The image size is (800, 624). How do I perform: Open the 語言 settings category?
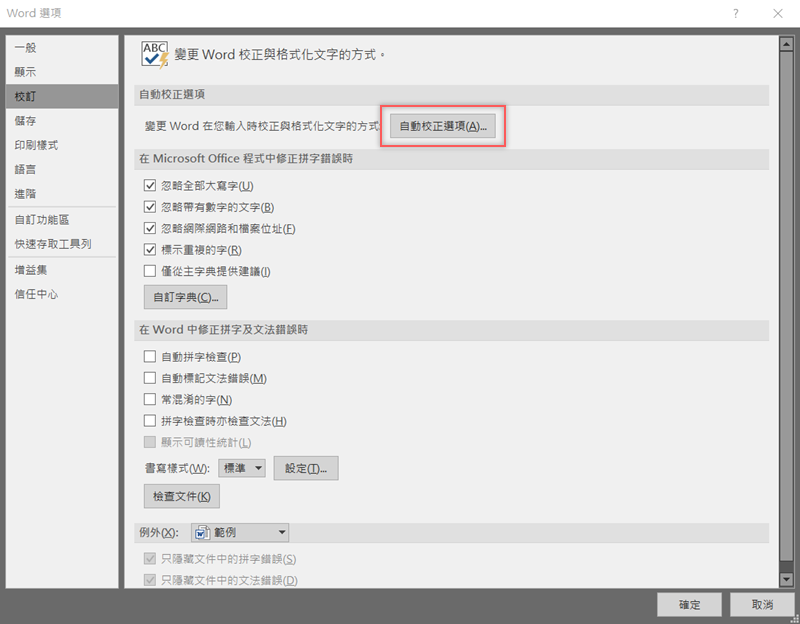[x=62, y=169]
